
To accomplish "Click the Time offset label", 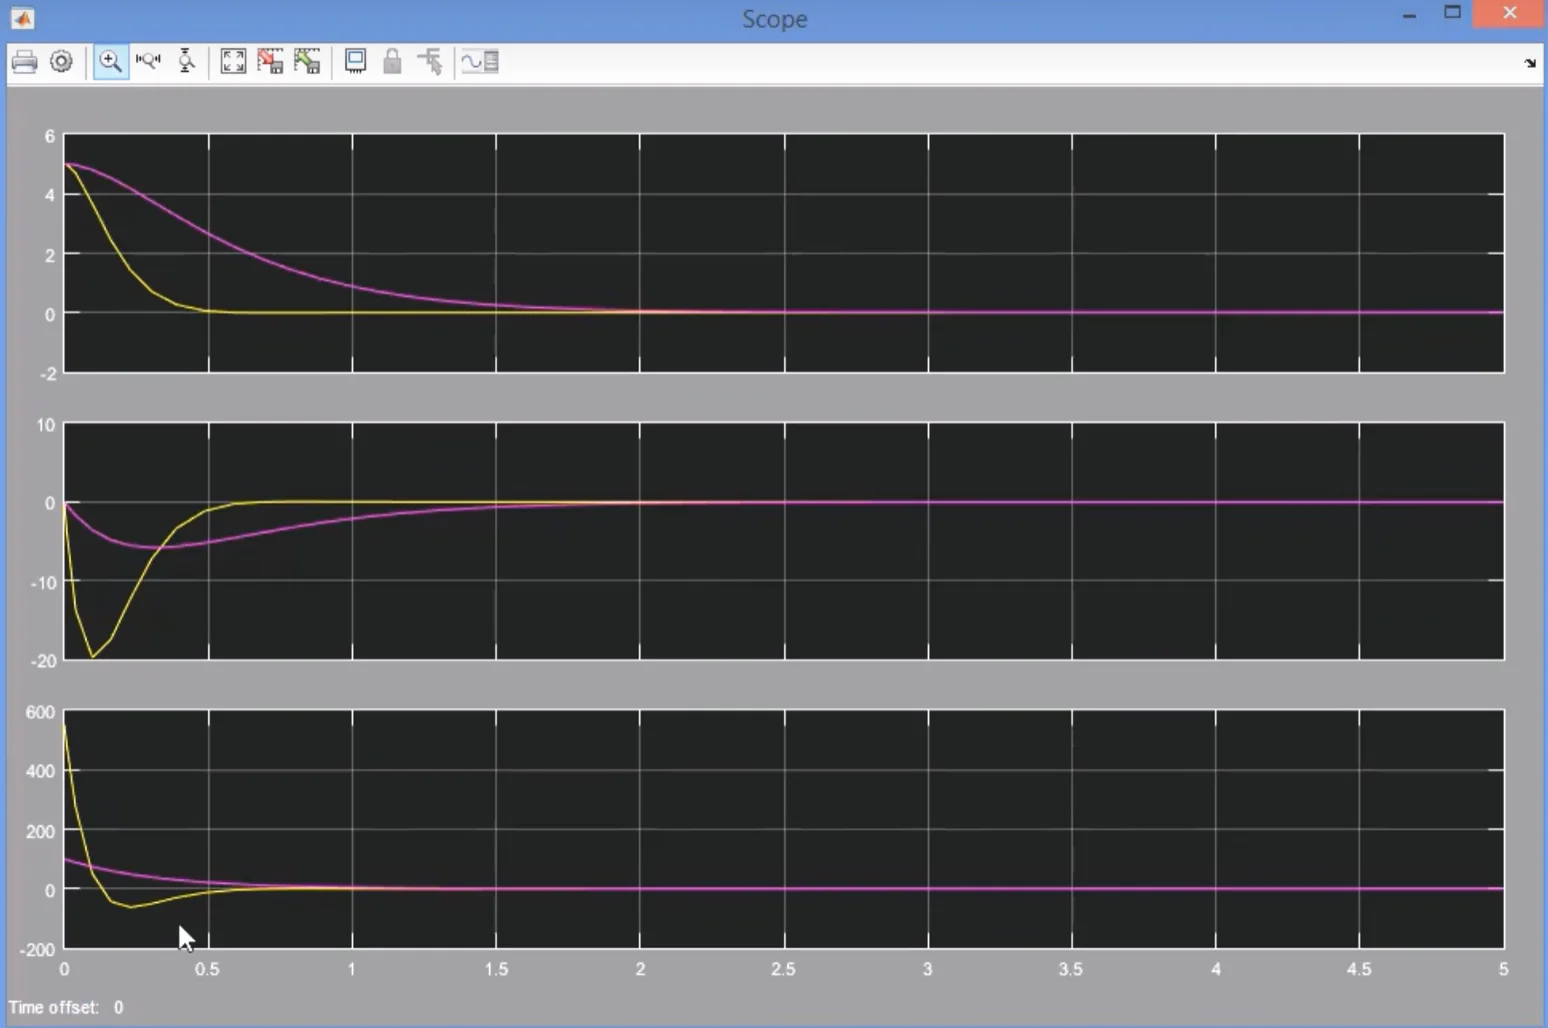I will 54,1007.
